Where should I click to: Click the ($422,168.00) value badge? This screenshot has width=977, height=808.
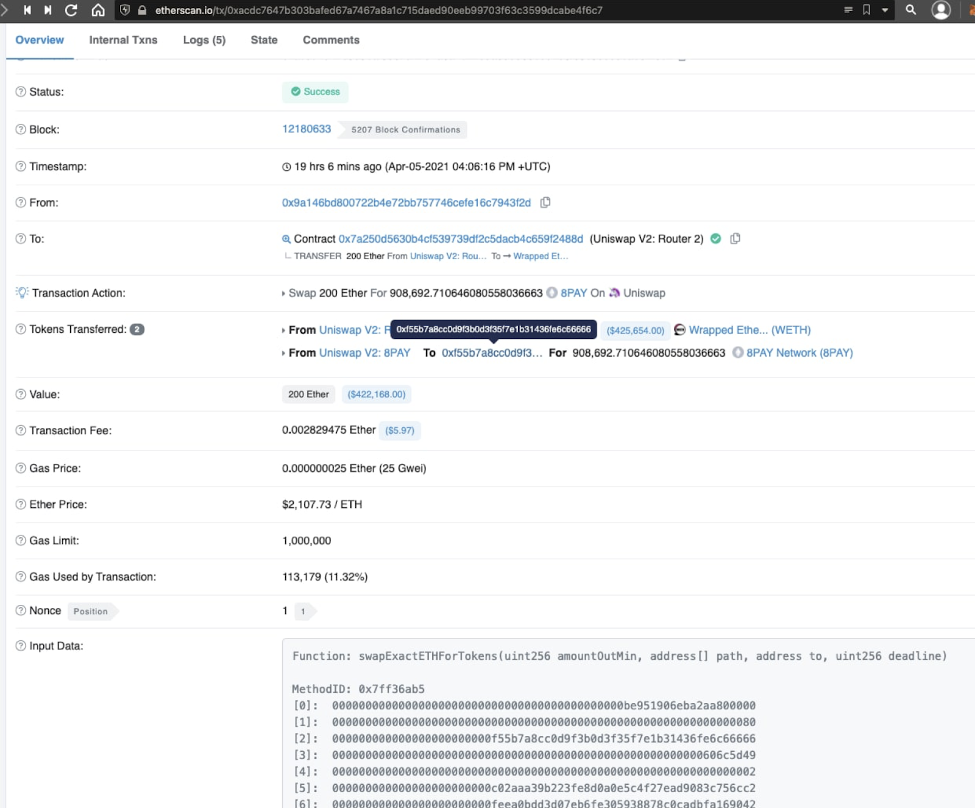[376, 394]
